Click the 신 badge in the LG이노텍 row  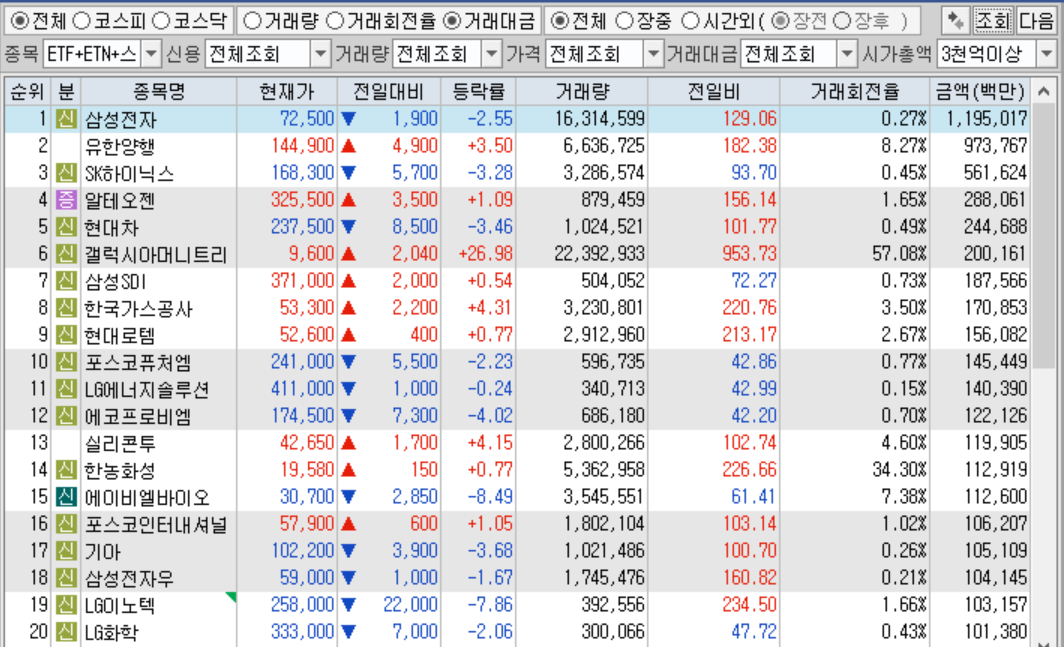(66, 605)
